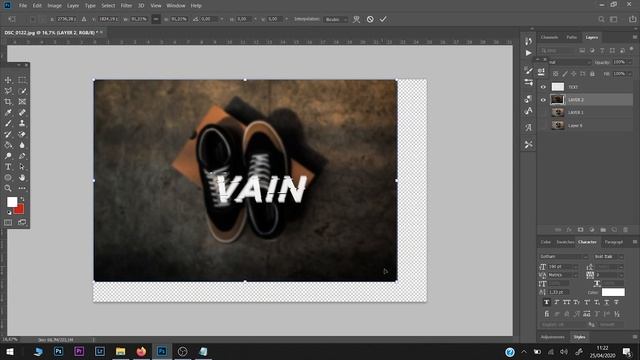Switch to warp mode icon

(x=356, y=19)
